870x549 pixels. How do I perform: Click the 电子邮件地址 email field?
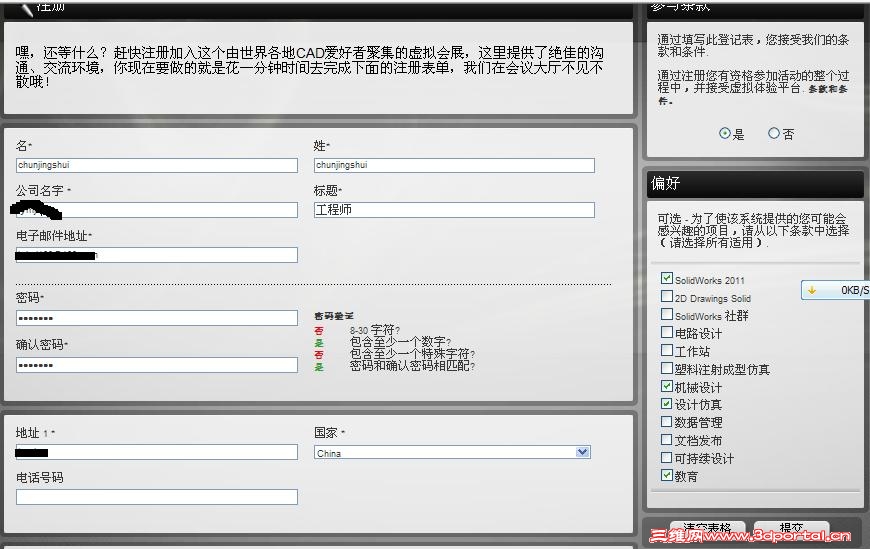156,255
